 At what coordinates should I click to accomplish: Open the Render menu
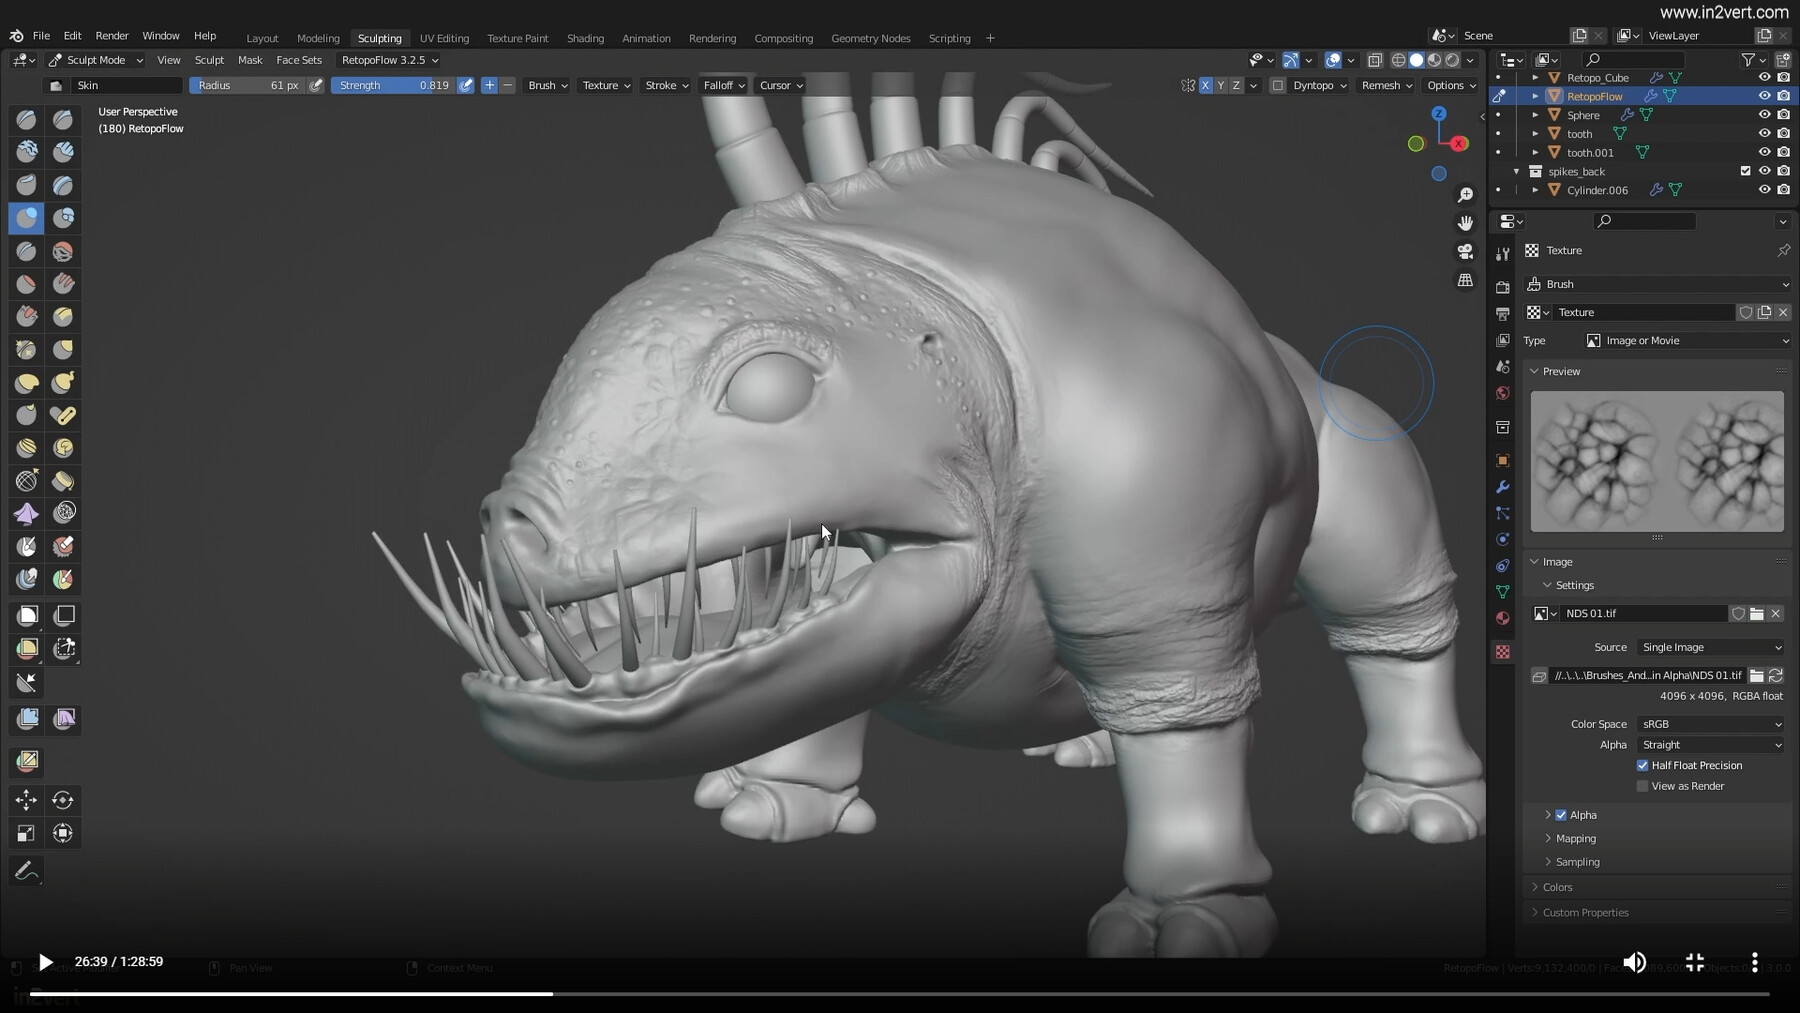point(112,36)
